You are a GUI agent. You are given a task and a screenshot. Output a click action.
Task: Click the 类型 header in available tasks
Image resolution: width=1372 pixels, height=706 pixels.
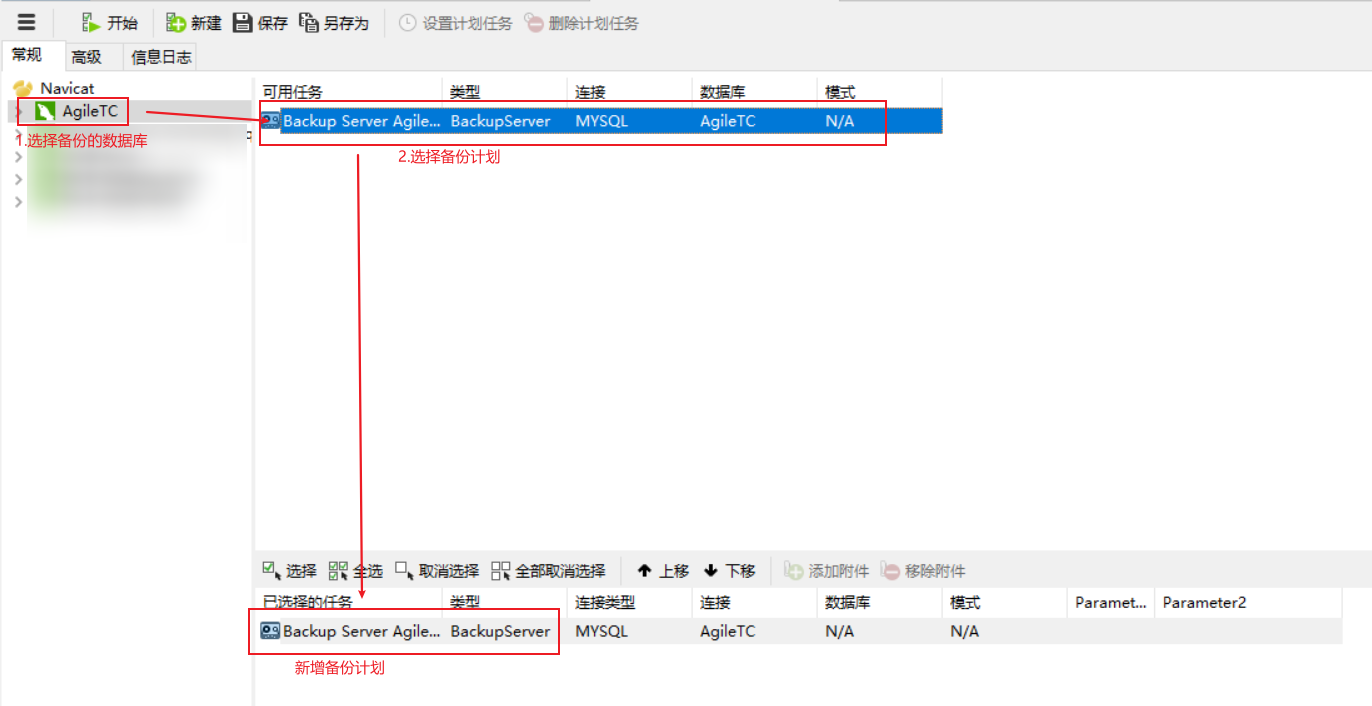pyautogui.click(x=504, y=92)
